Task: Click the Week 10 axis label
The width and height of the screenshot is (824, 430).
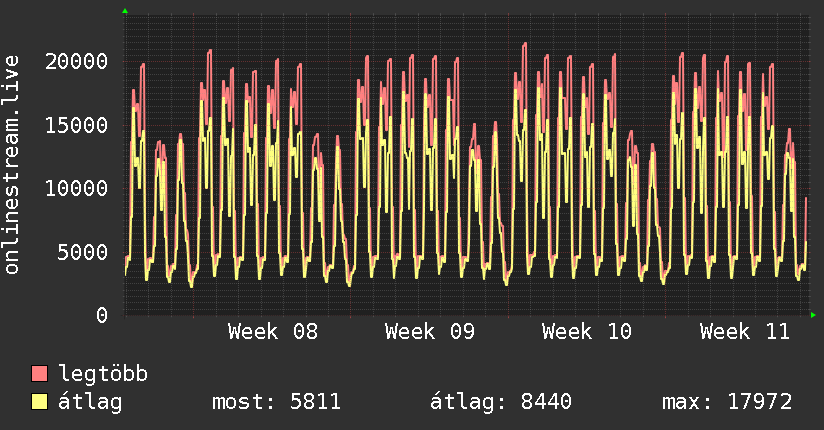Action: pos(587,332)
